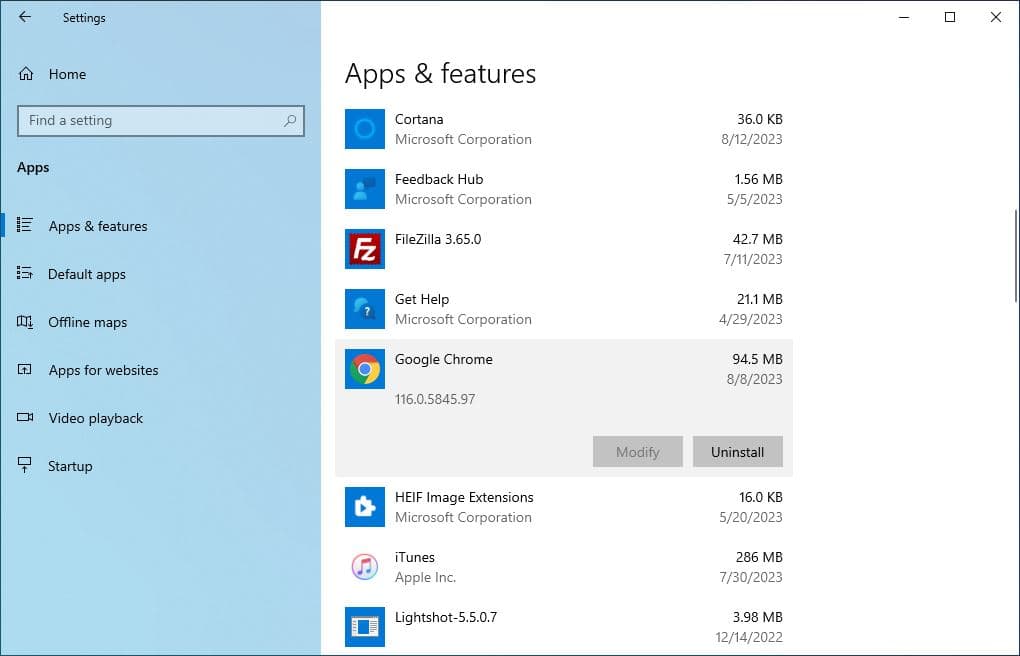1020x656 pixels.
Task: Click iTunes size 286 MB
Action: click(759, 557)
